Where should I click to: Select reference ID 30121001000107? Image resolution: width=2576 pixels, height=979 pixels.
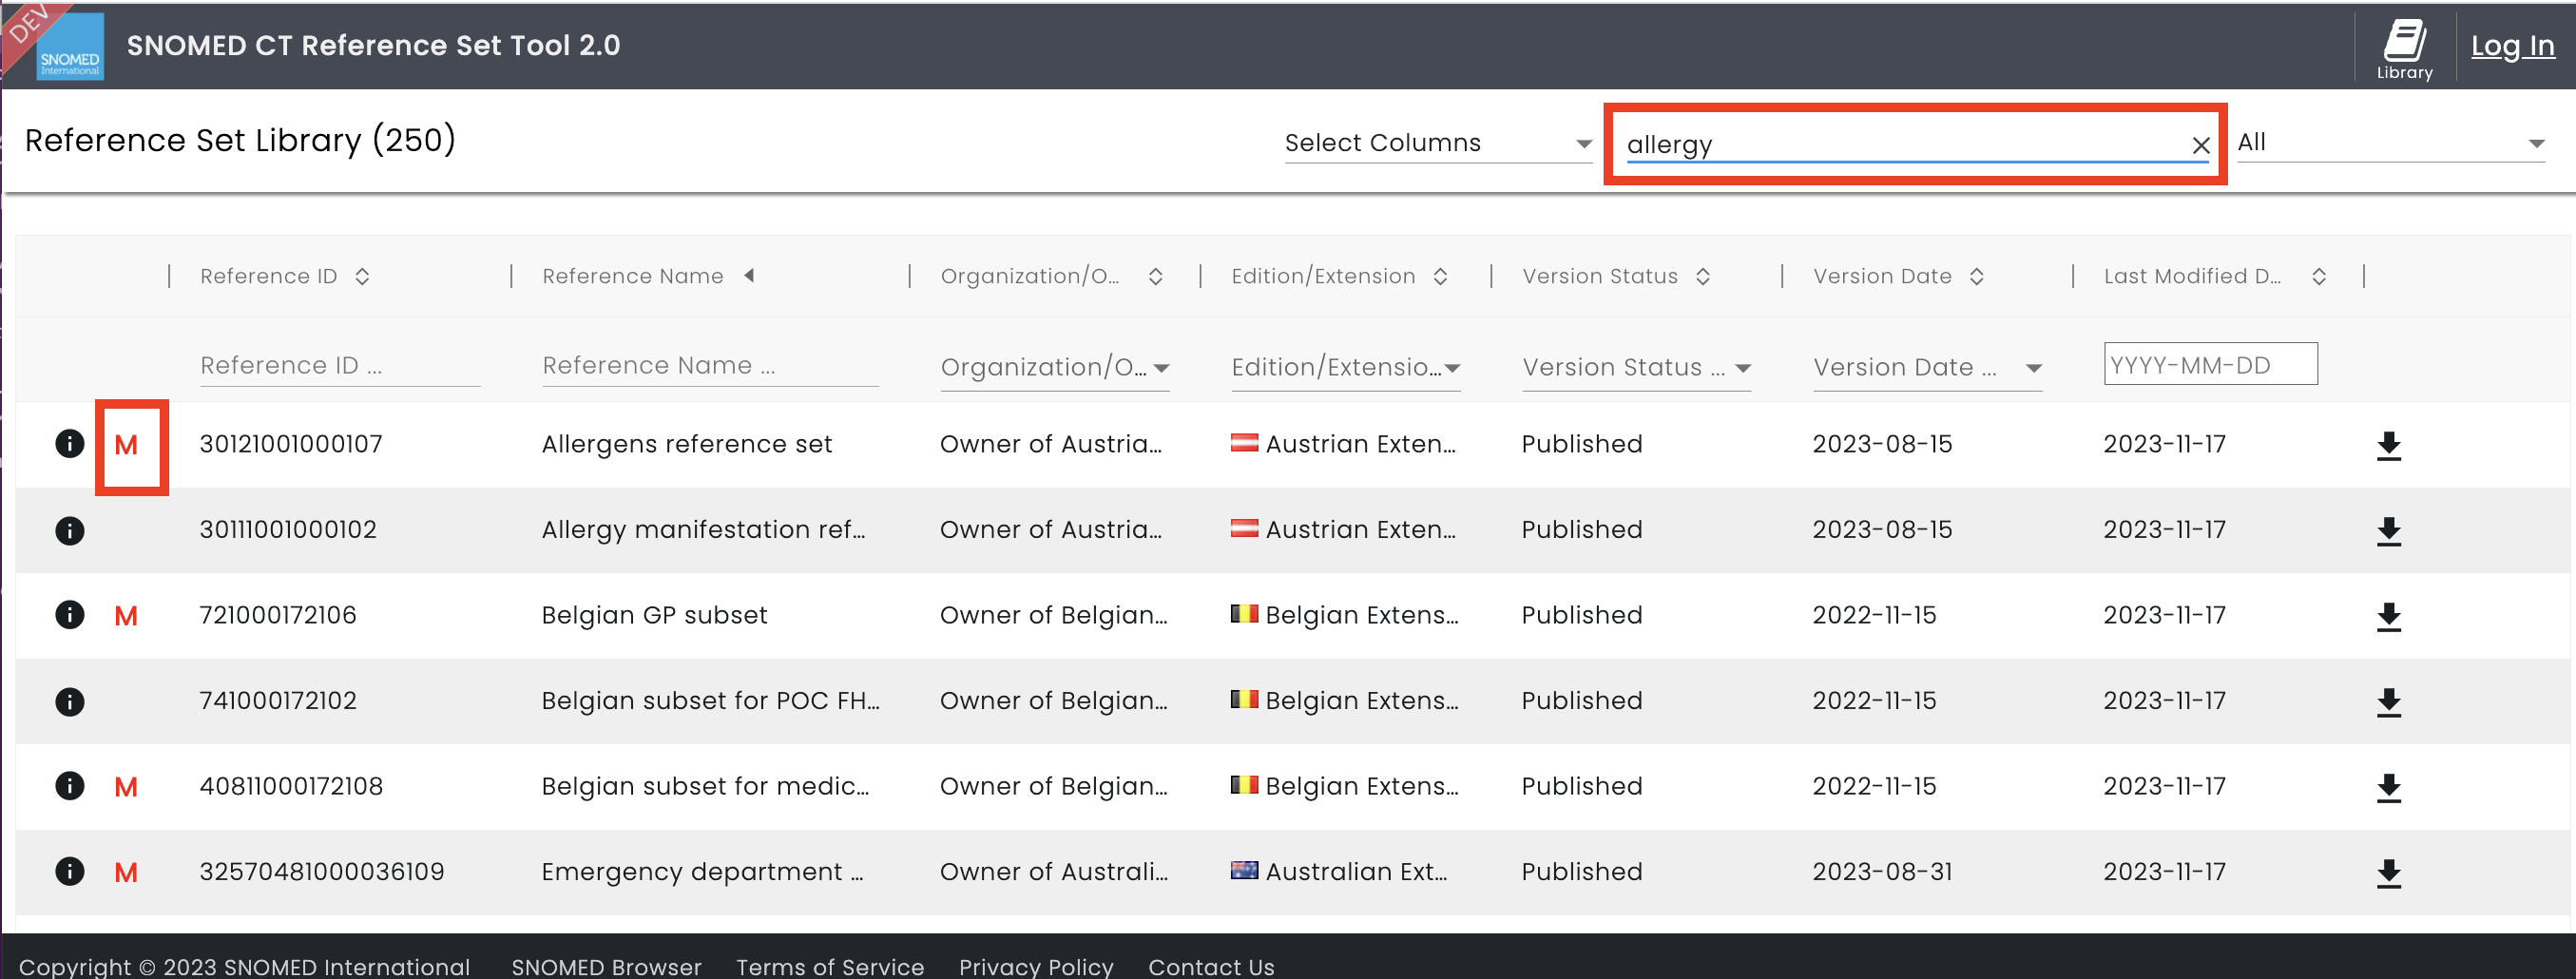(x=291, y=444)
